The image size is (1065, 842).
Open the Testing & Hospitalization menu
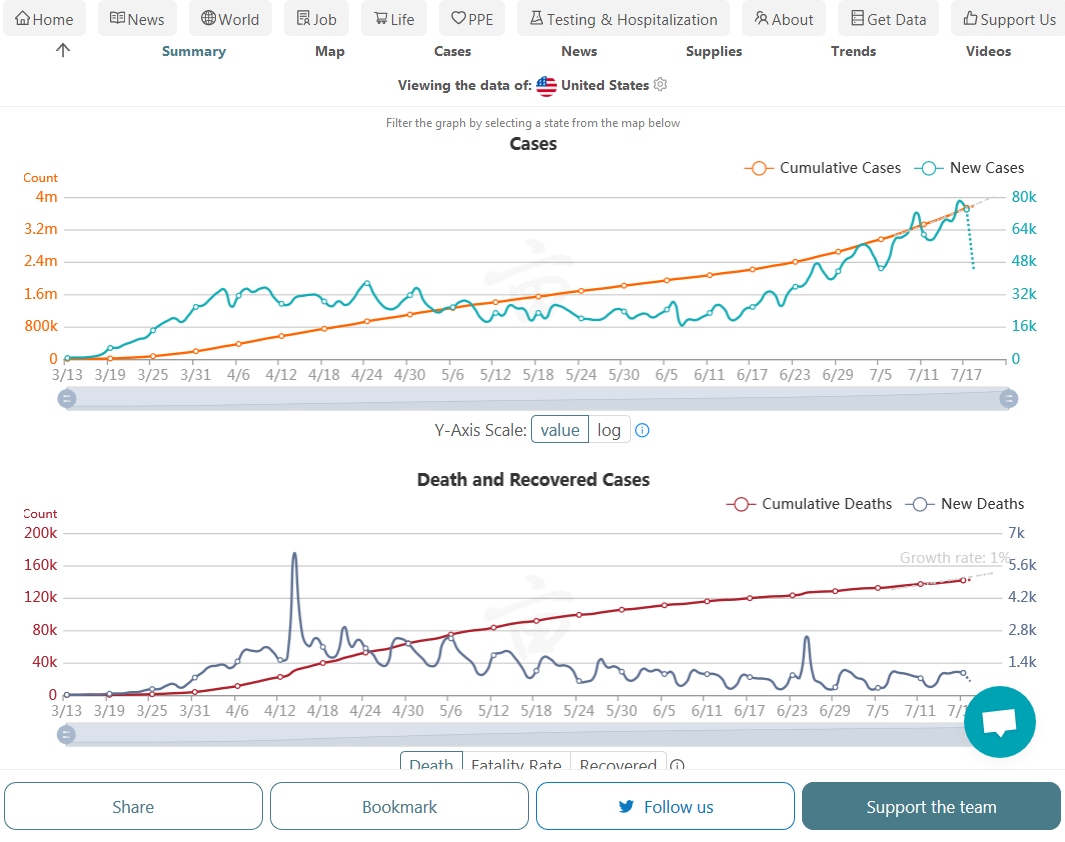point(623,19)
